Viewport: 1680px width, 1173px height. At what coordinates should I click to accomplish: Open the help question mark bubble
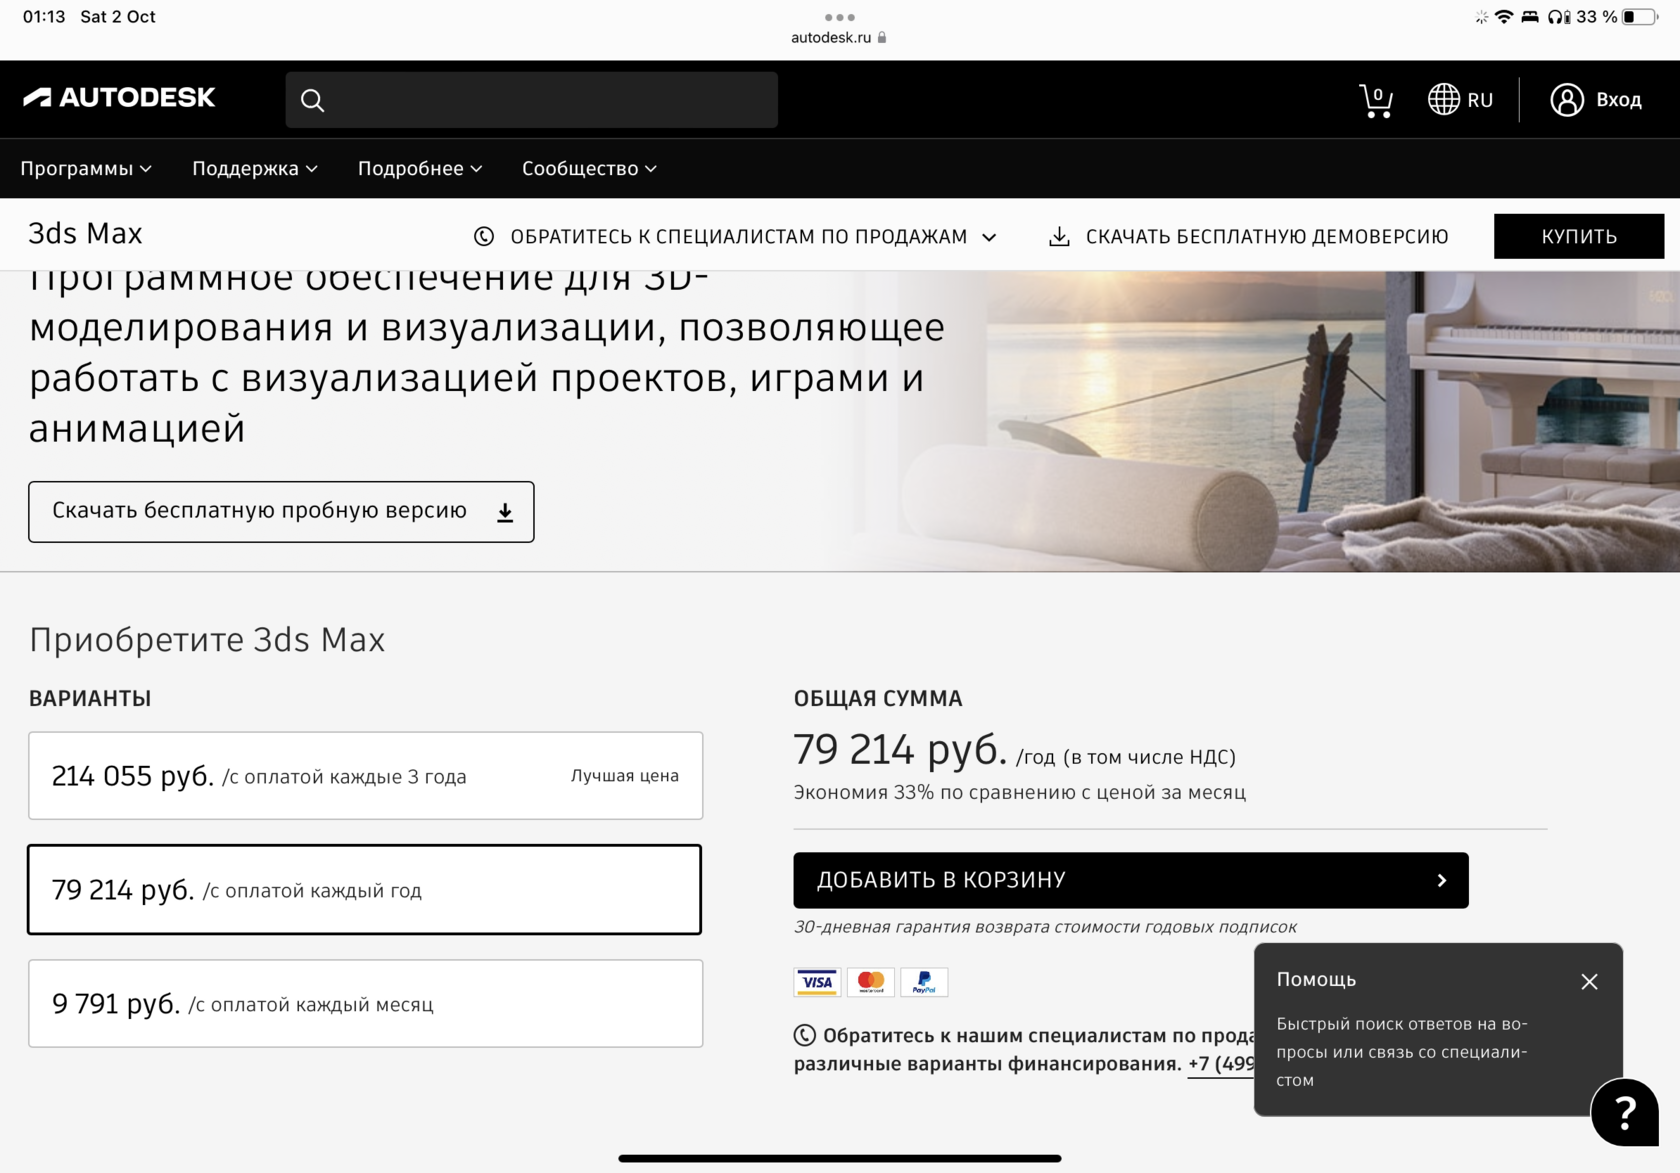[1625, 1111]
